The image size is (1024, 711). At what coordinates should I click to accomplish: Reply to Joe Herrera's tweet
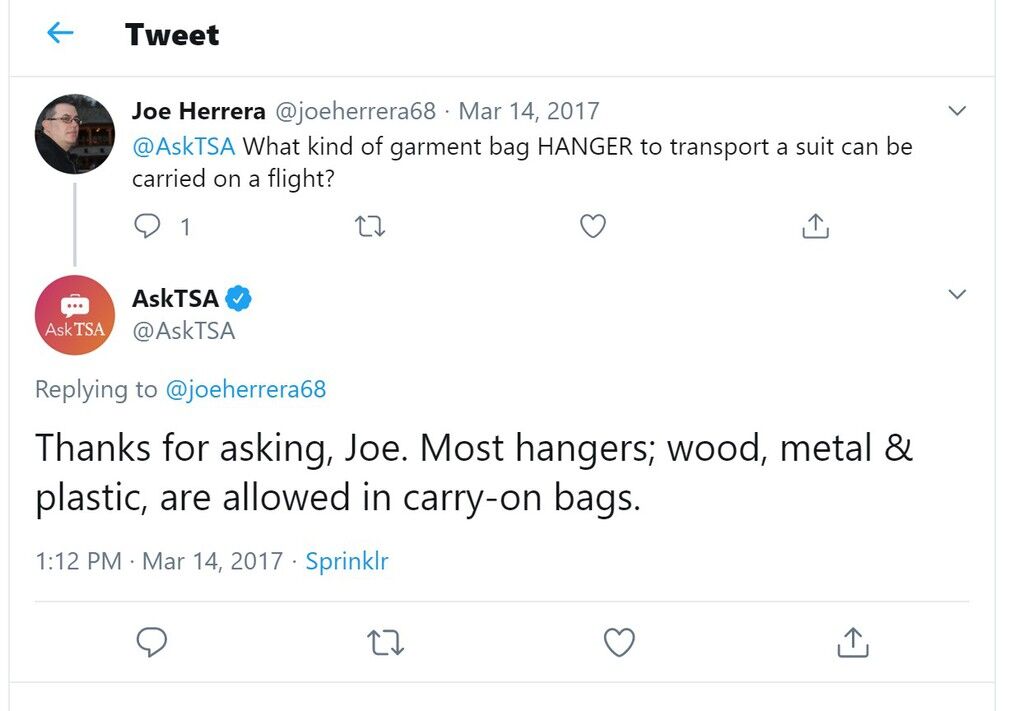tap(147, 226)
